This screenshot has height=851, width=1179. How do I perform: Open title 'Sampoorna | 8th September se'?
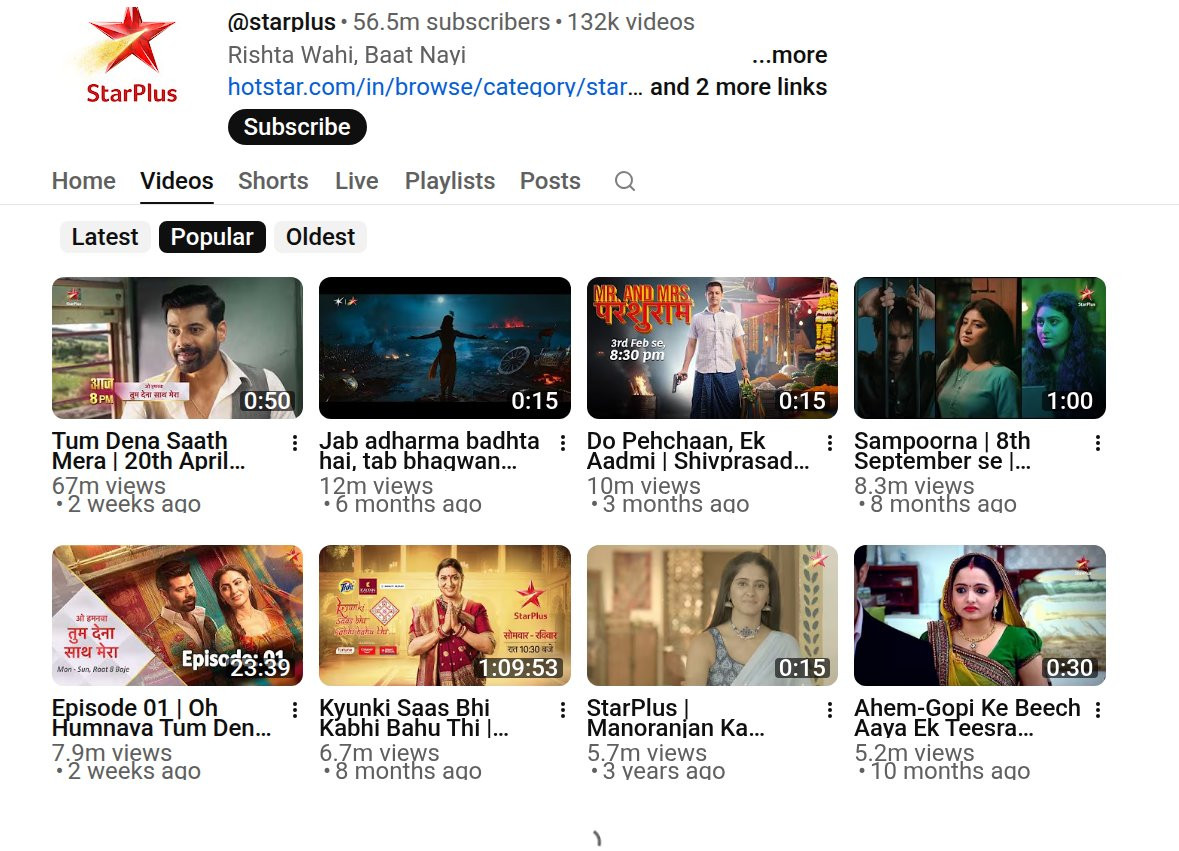coord(942,450)
